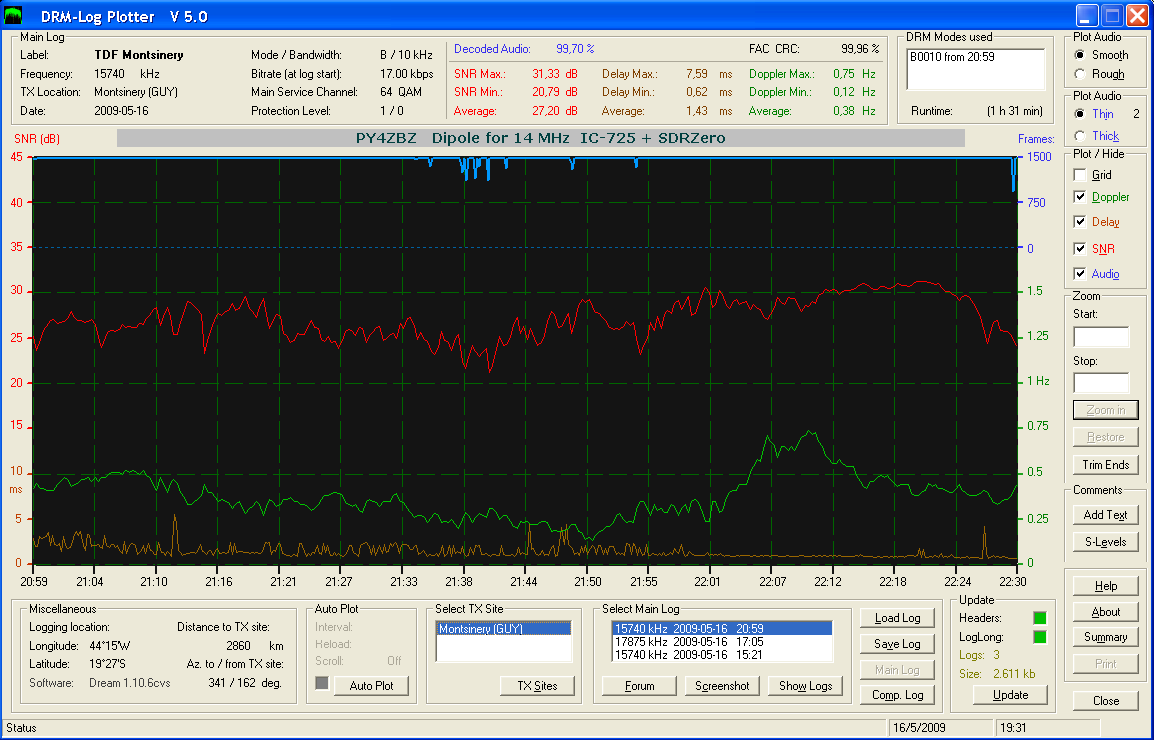
Task: Click the gray Auto Plot indicator square
Action: tap(322, 683)
